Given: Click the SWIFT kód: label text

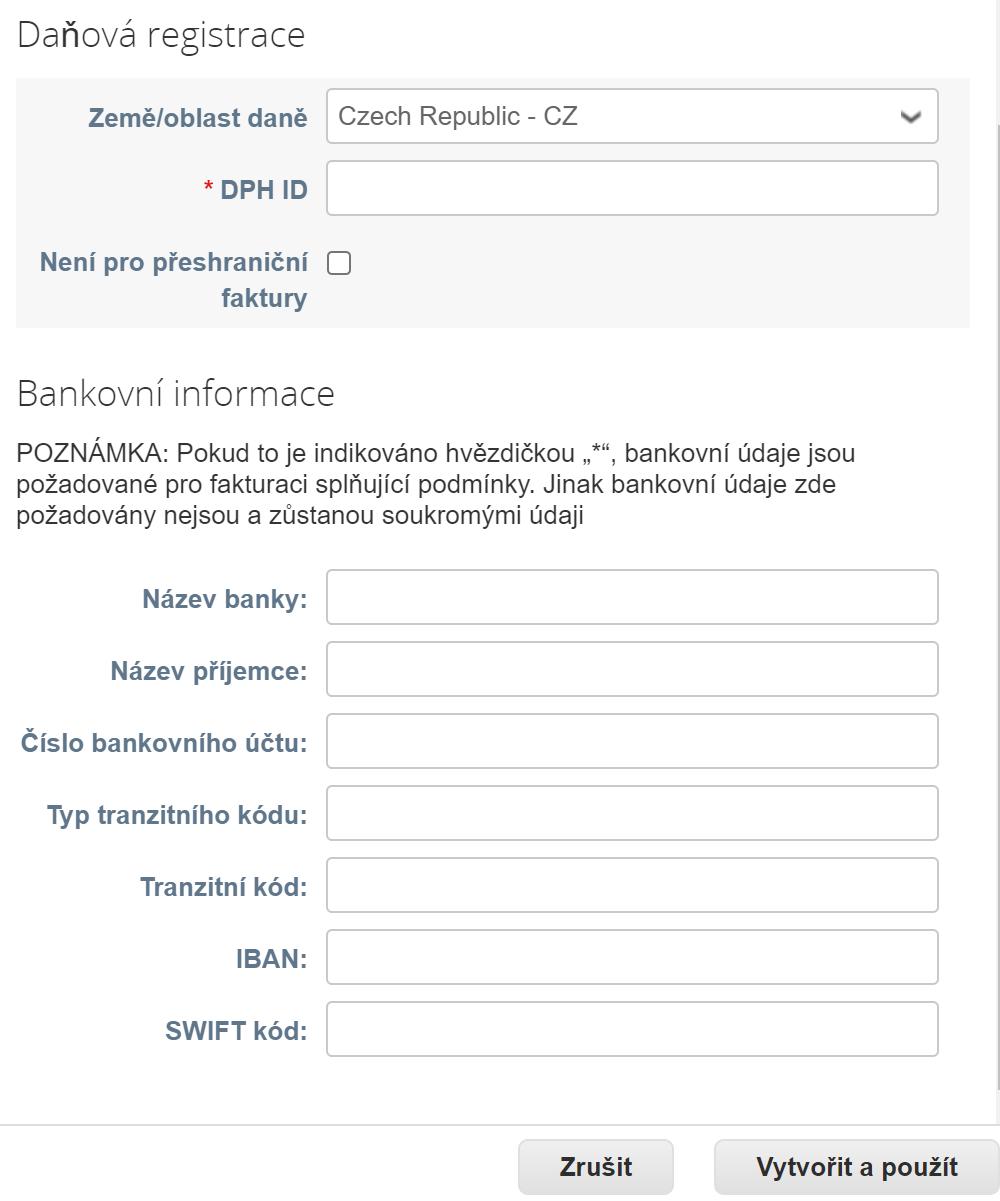Looking at the screenshot, I should click(236, 1030).
